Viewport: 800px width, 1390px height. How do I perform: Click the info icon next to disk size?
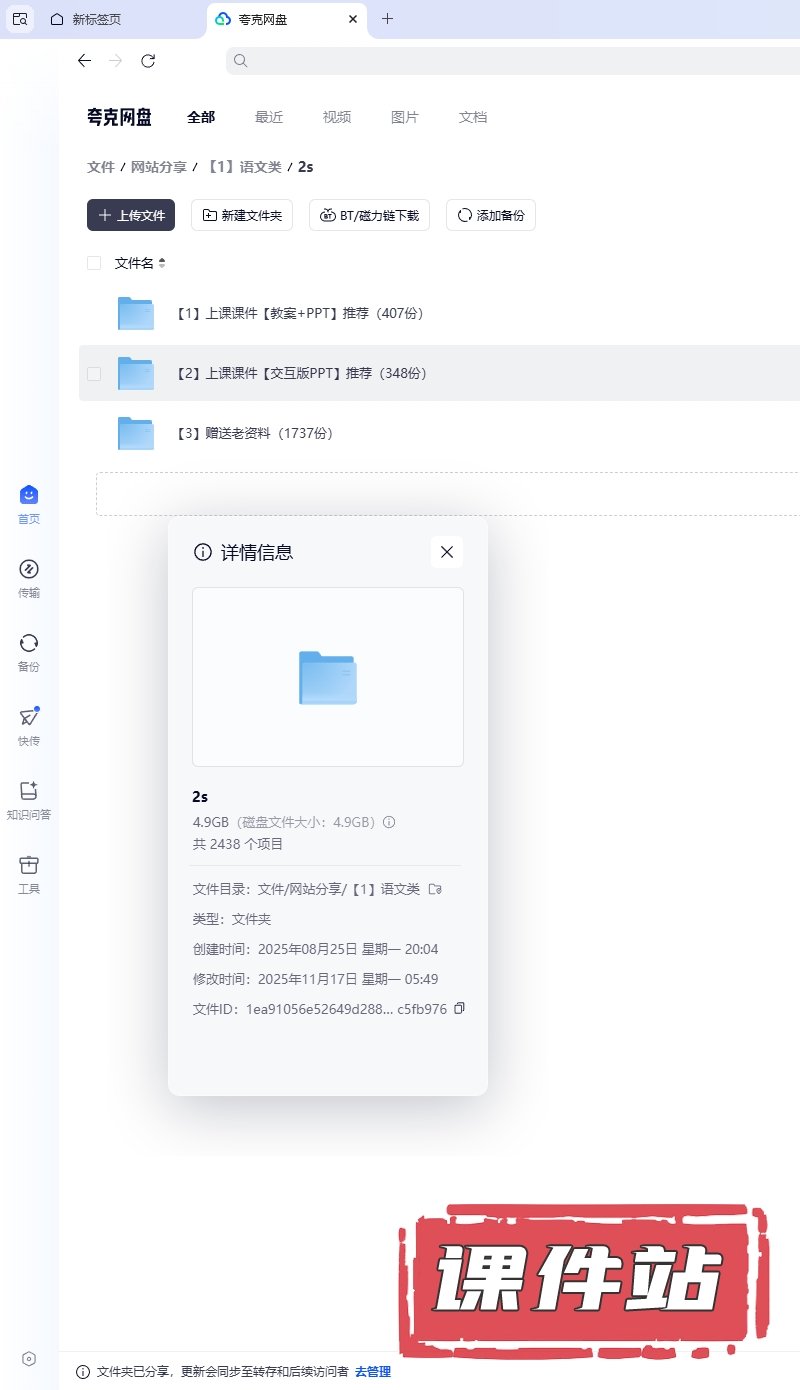coord(390,822)
